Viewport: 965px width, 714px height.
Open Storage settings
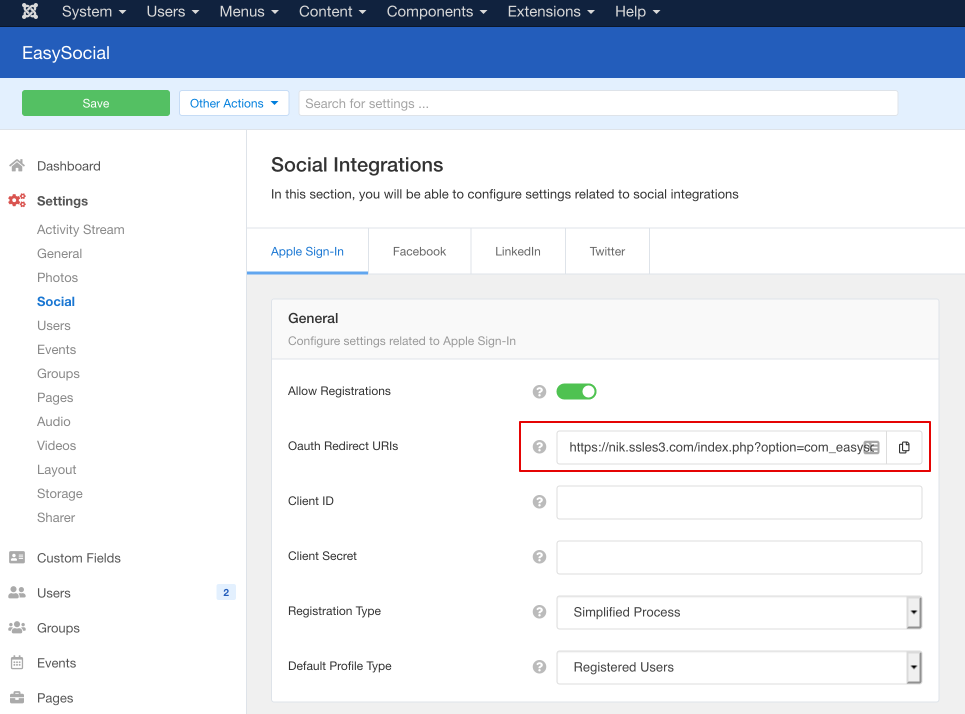(60, 494)
